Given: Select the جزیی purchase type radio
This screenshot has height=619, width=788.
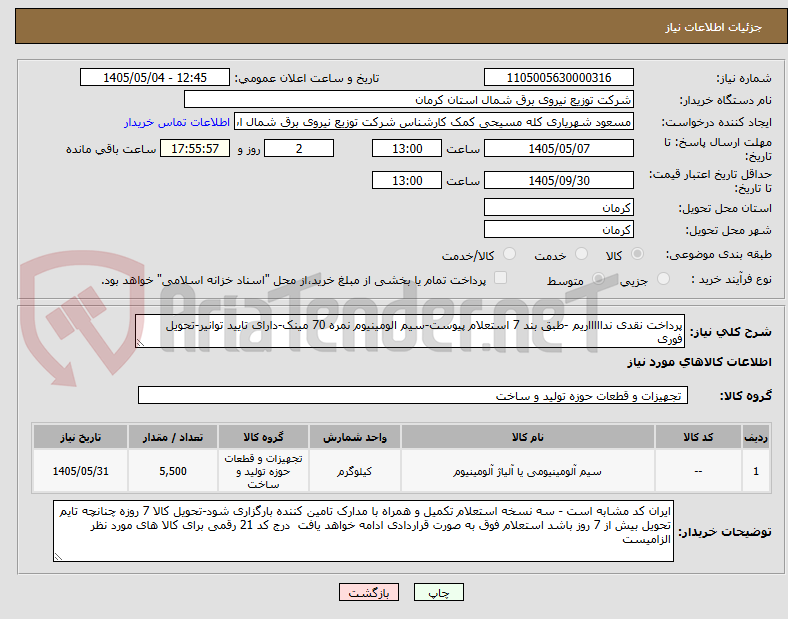Looking at the screenshot, I should [x=663, y=279].
